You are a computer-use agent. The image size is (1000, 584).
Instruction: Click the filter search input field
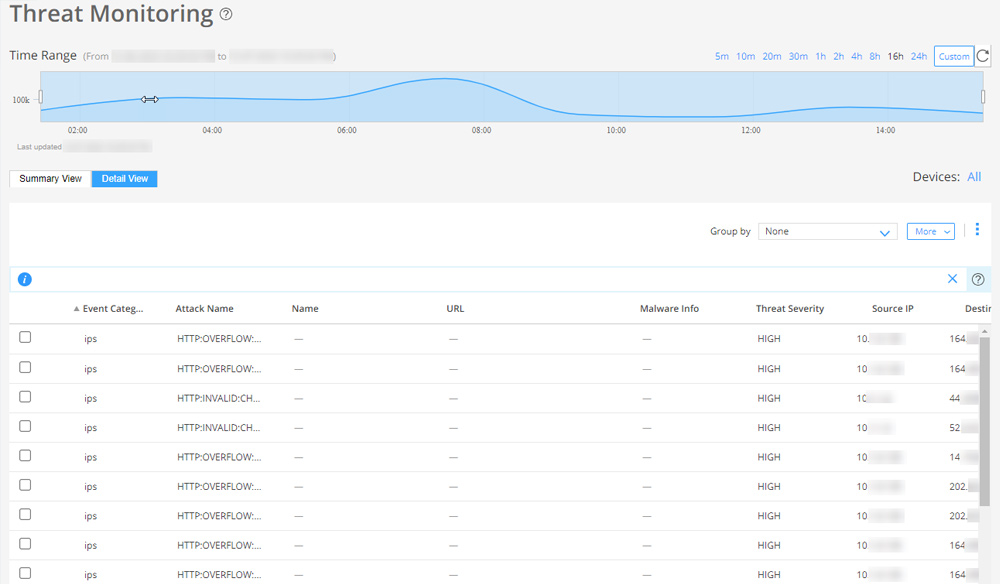coord(480,279)
